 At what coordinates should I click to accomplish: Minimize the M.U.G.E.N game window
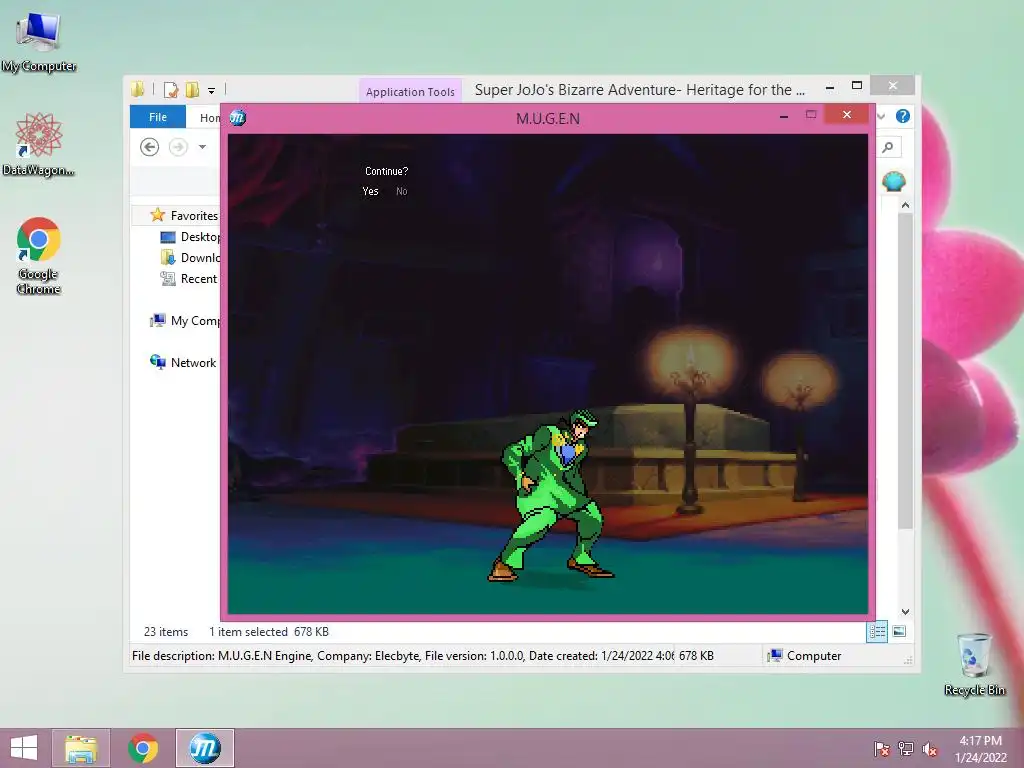784,116
